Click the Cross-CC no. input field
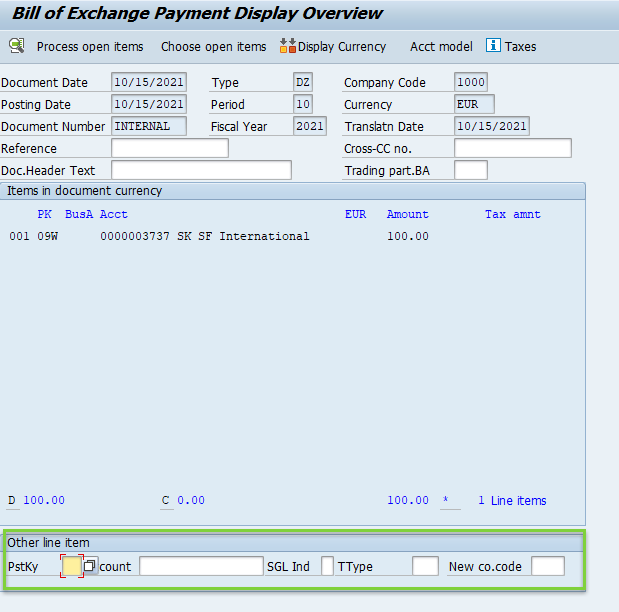619x612 pixels. (x=512, y=148)
